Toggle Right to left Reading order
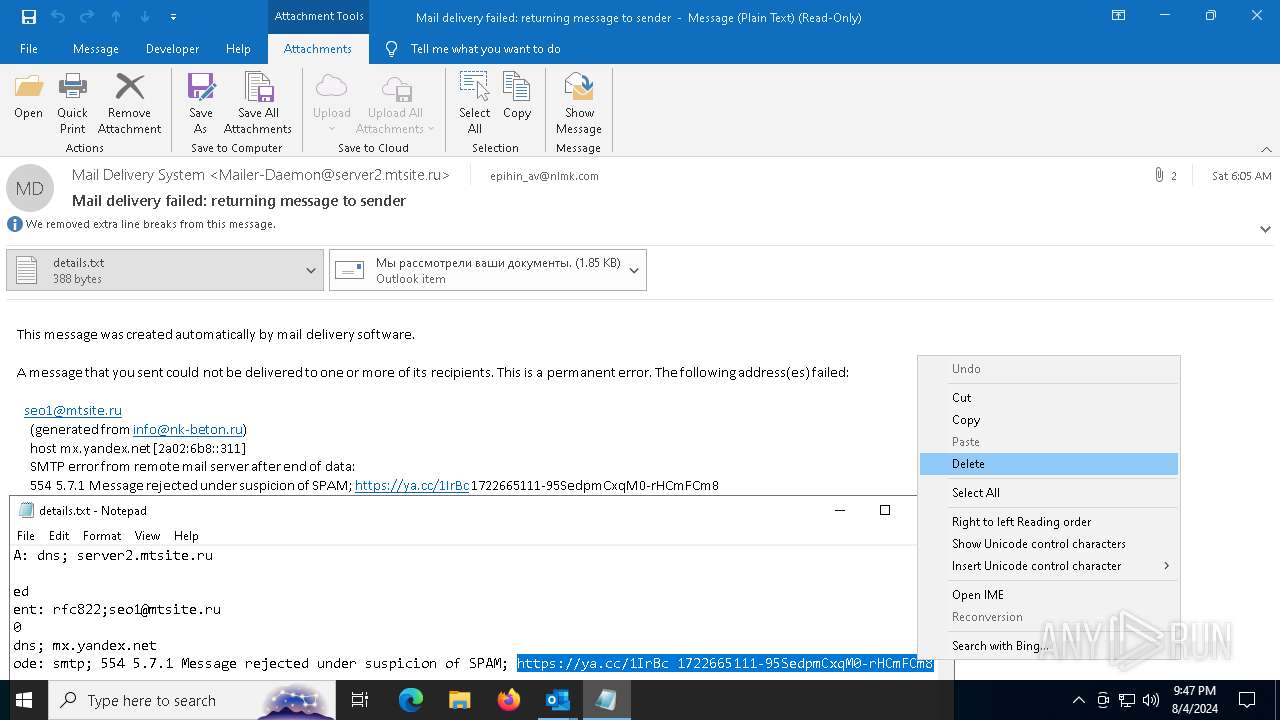Screen dimensions: 1280x720 point(1049,522)
